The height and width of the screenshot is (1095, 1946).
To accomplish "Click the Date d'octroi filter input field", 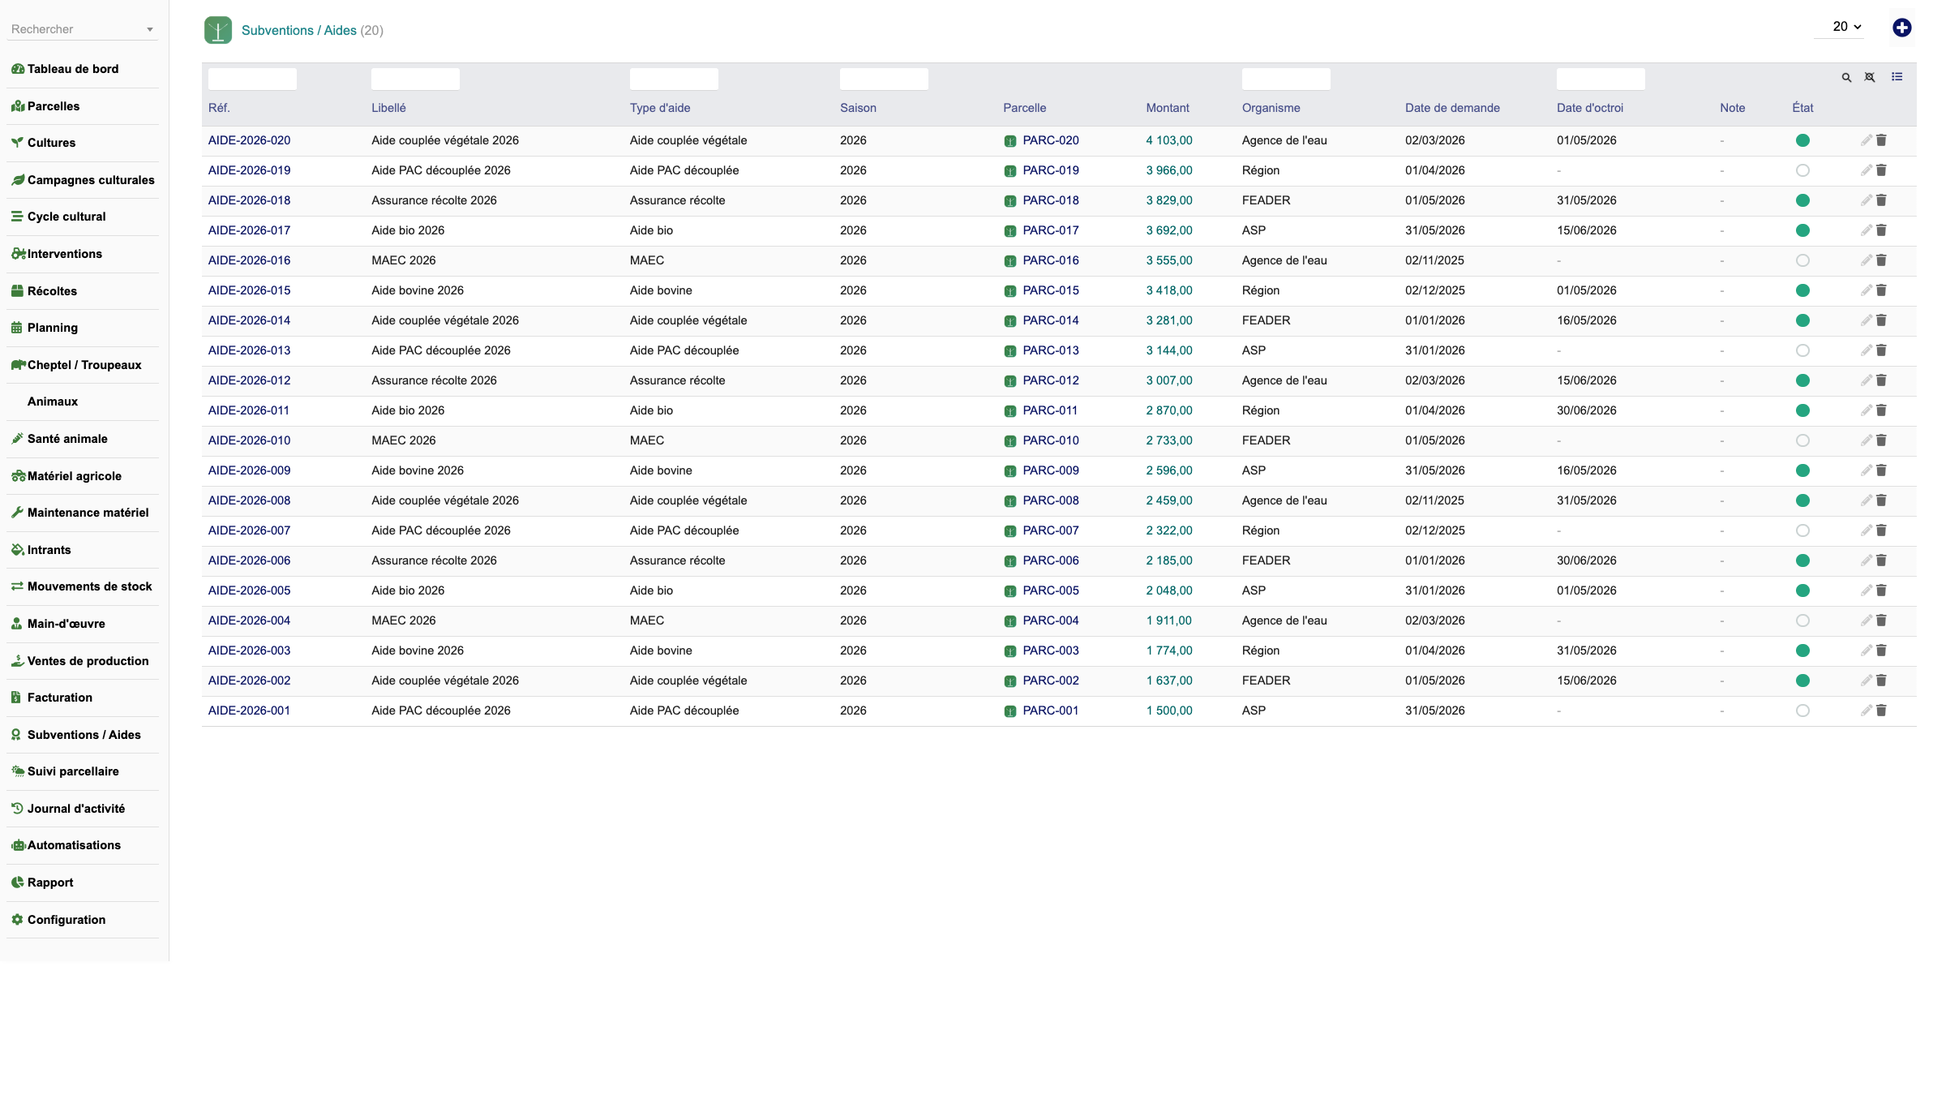I will 1600,78.
